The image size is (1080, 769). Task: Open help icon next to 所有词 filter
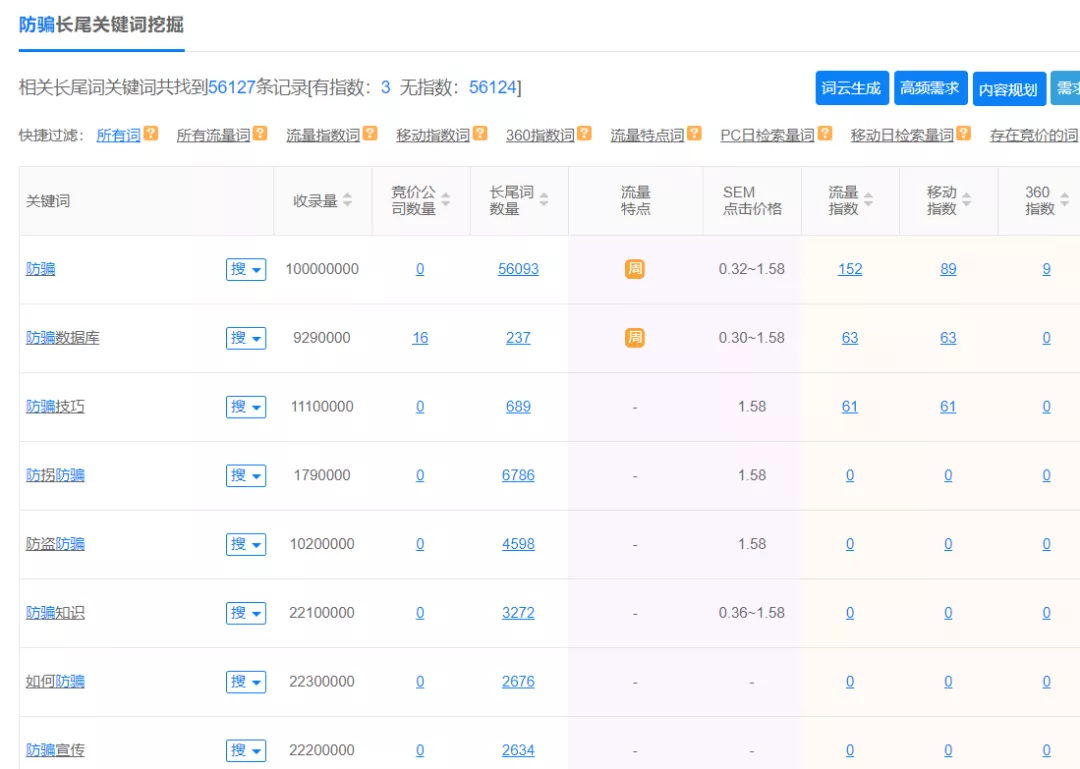click(x=151, y=134)
